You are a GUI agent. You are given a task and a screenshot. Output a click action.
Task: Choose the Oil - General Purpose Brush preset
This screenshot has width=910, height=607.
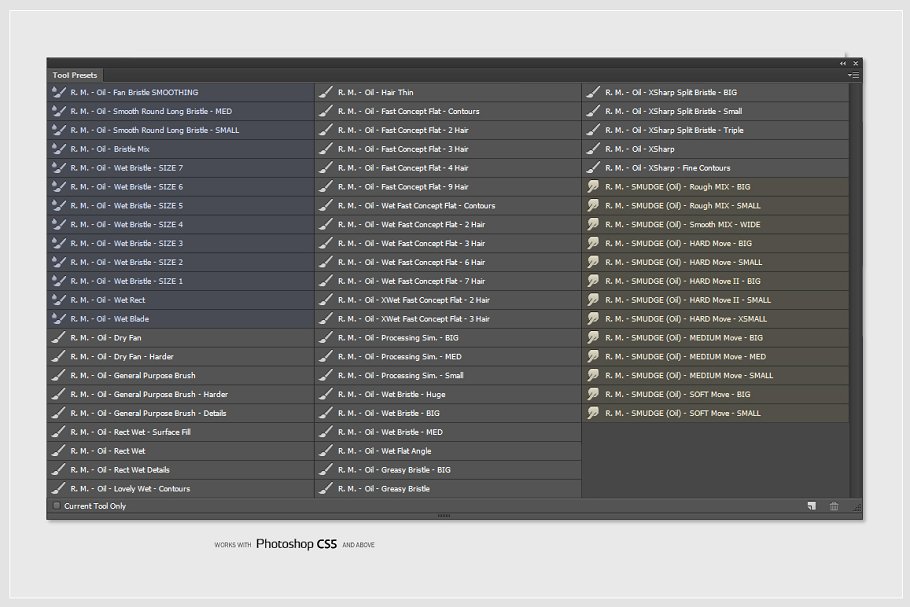click(x=132, y=376)
